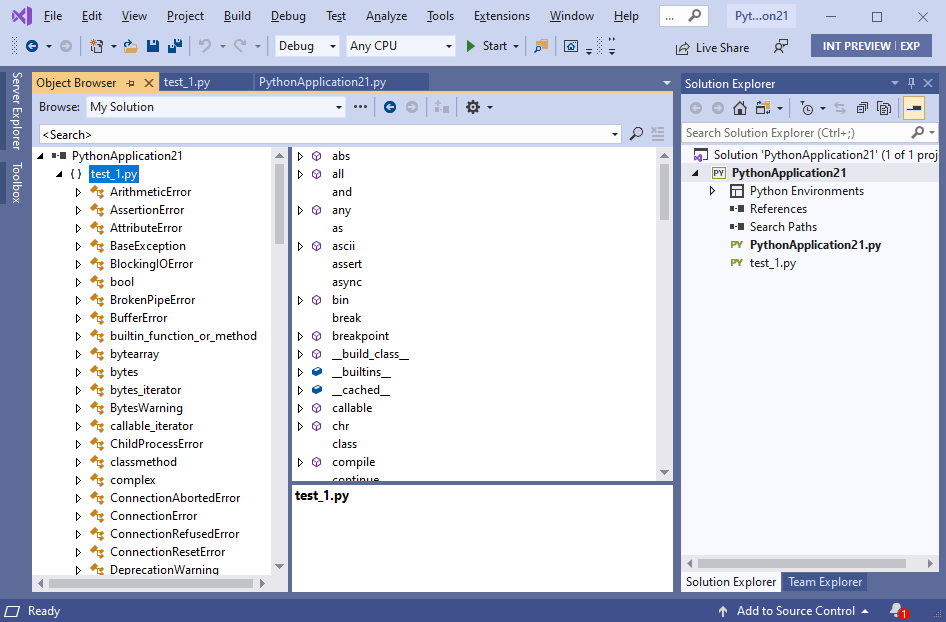946x622 pixels.
Task: Toggle auto hide pin on Solution Explorer
Action: click(911, 83)
